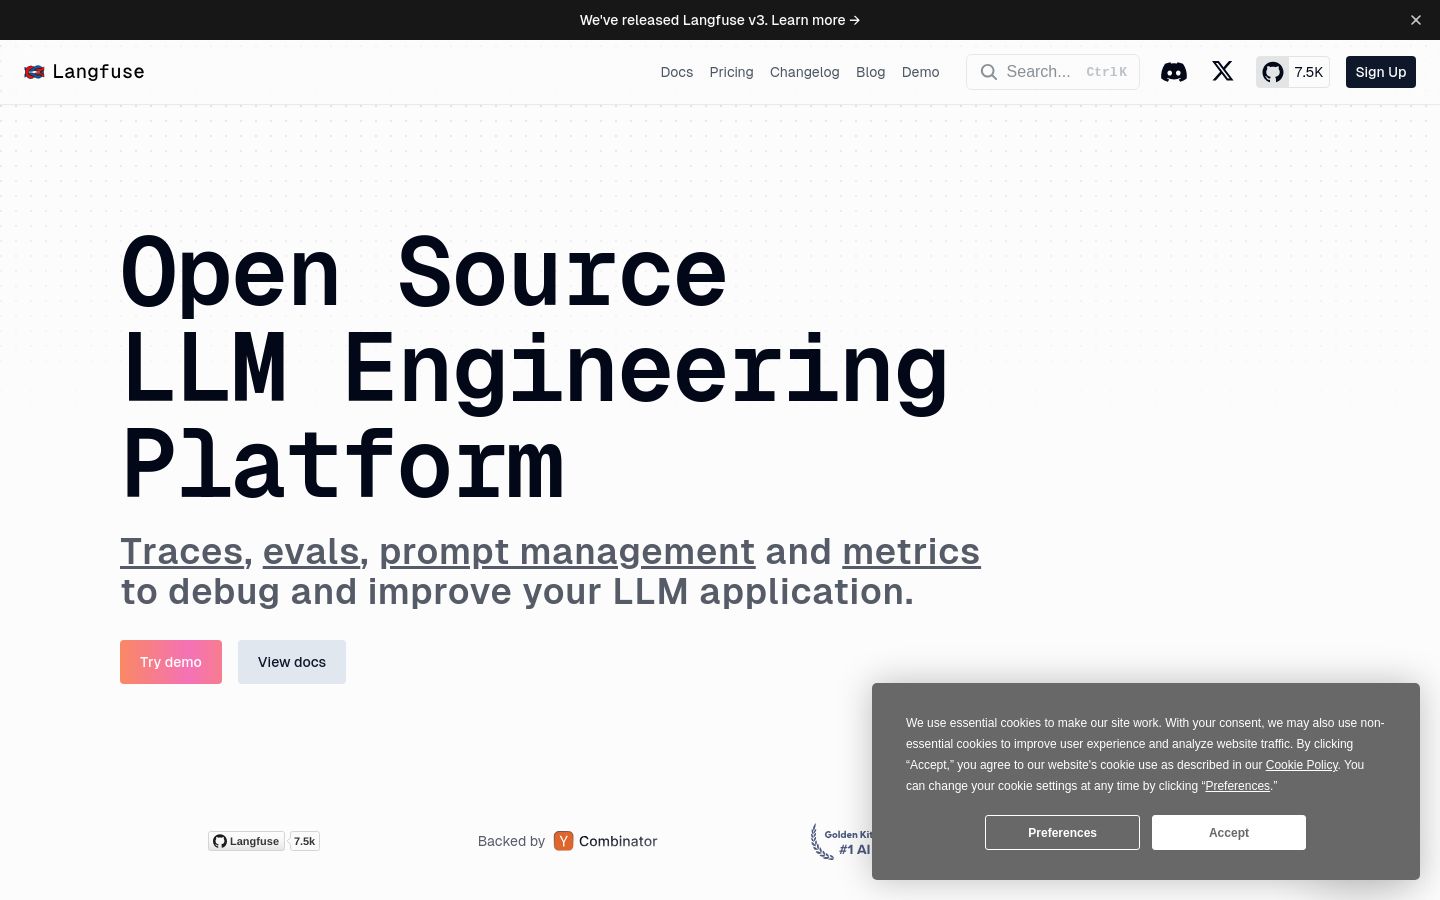
Task: Follow the evals link
Action: point(311,551)
